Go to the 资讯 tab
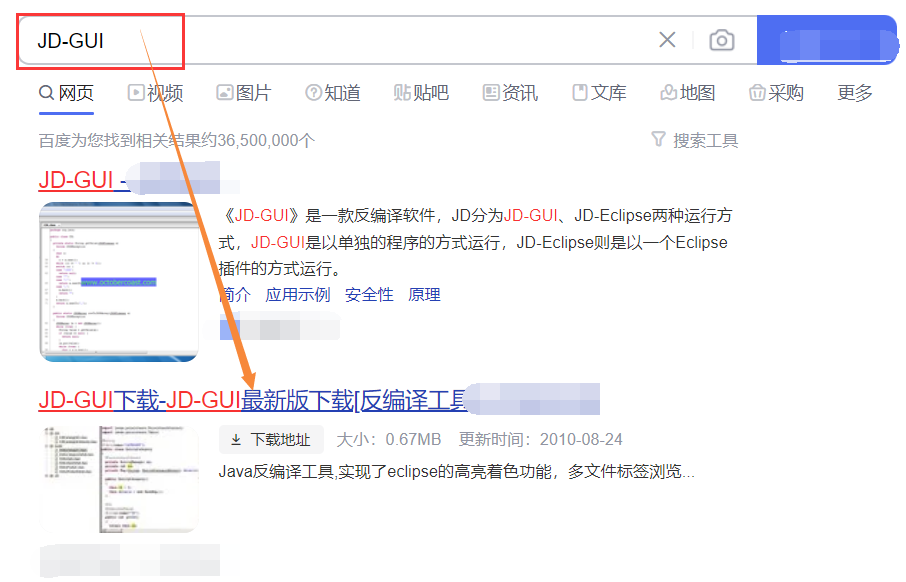Screen dimensions: 906x582 click(x=510, y=92)
